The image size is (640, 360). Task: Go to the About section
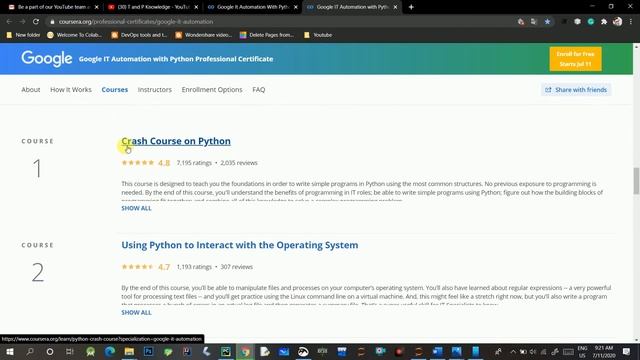click(31, 89)
